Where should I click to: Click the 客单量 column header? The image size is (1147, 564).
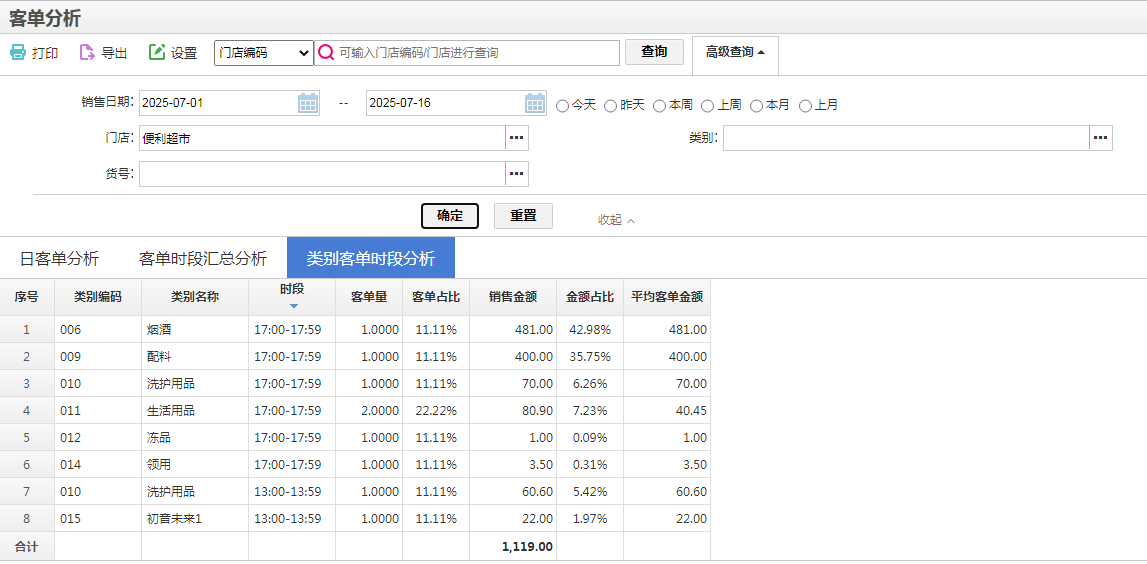pyautogui.click(x=369, y=297)
